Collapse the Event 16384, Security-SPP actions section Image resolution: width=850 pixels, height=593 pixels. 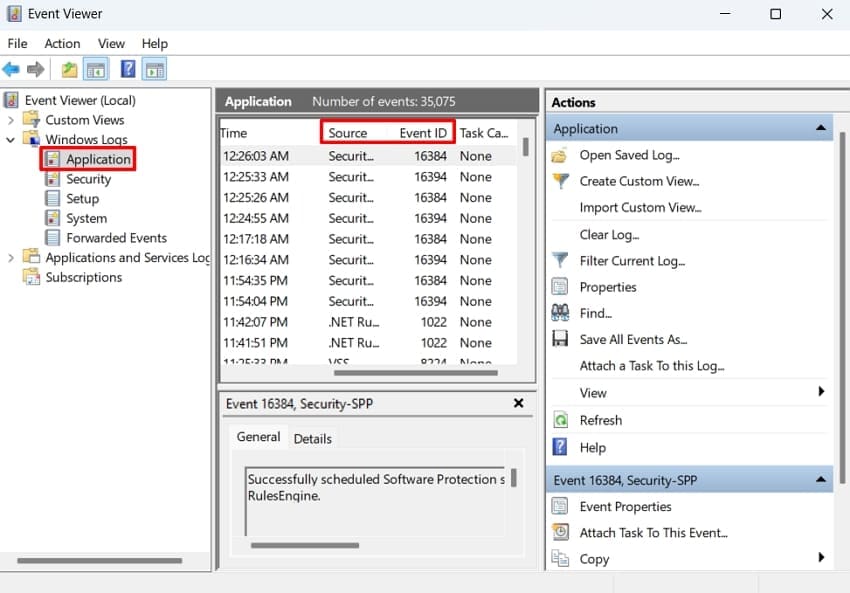tap(821, 479)
